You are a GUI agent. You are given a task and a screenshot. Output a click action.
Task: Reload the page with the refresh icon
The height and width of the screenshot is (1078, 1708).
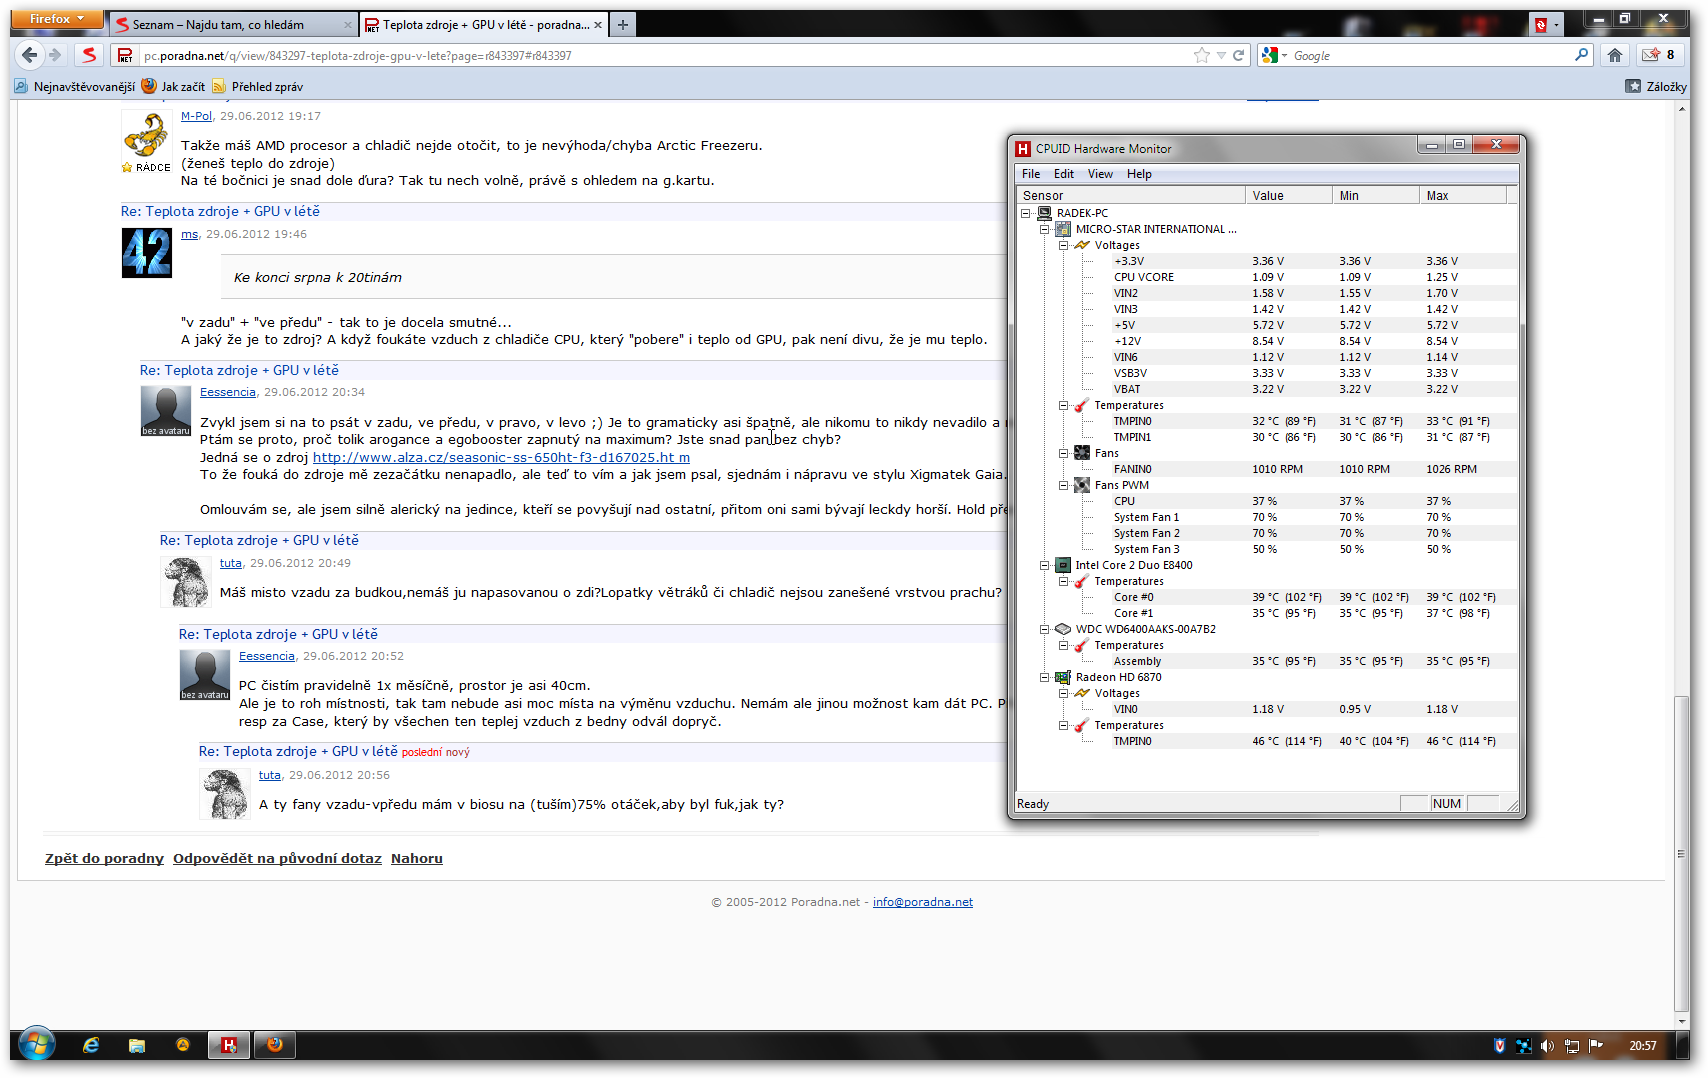[x=1238, y=55]
